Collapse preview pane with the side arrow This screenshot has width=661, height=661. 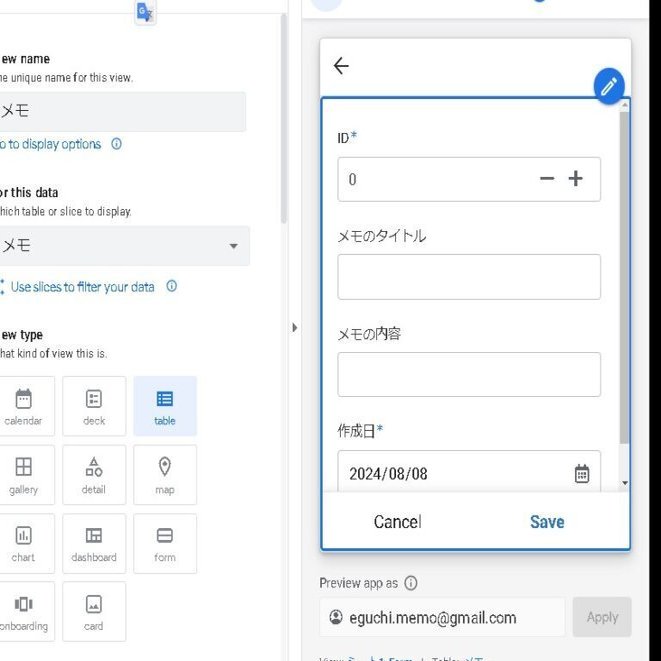(294, 328)
